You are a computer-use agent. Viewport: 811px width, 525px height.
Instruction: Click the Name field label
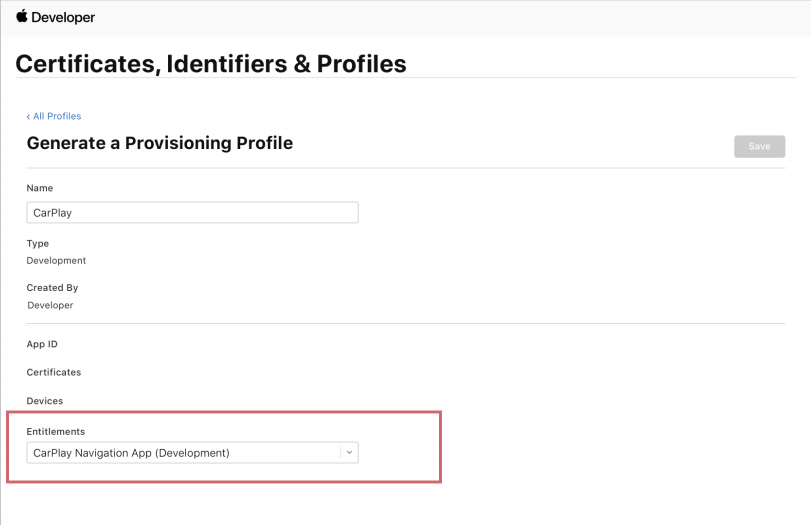click(x=40, y=188)
